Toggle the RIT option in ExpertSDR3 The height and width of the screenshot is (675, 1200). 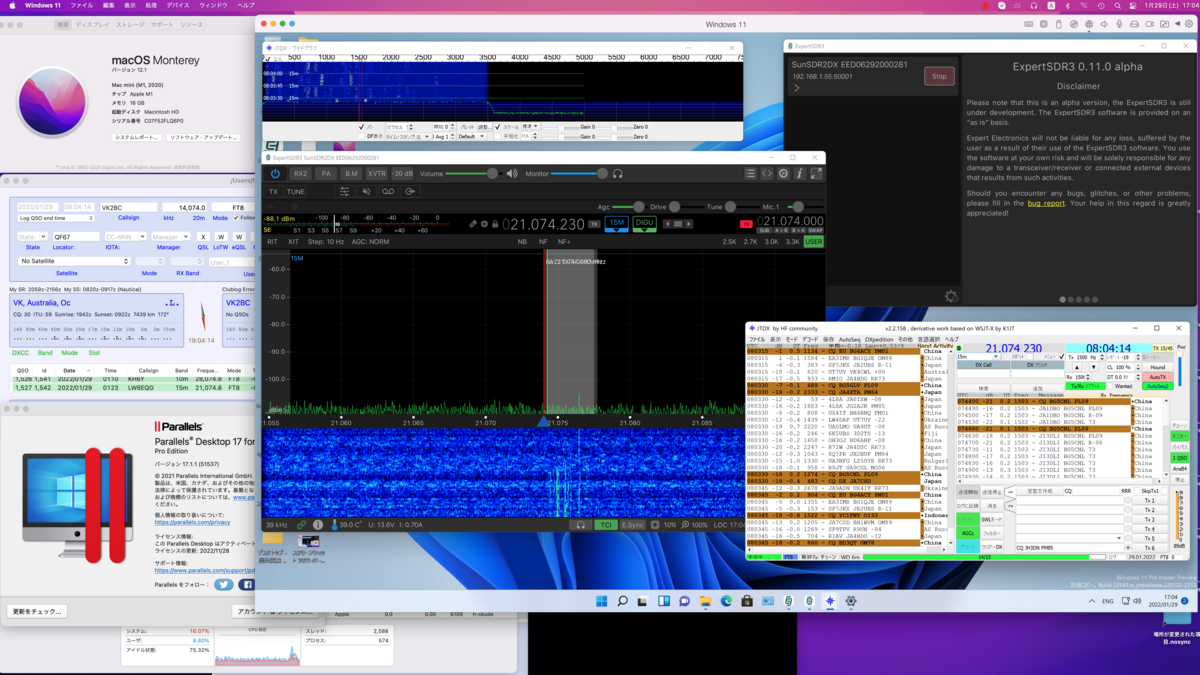[273, 242]
